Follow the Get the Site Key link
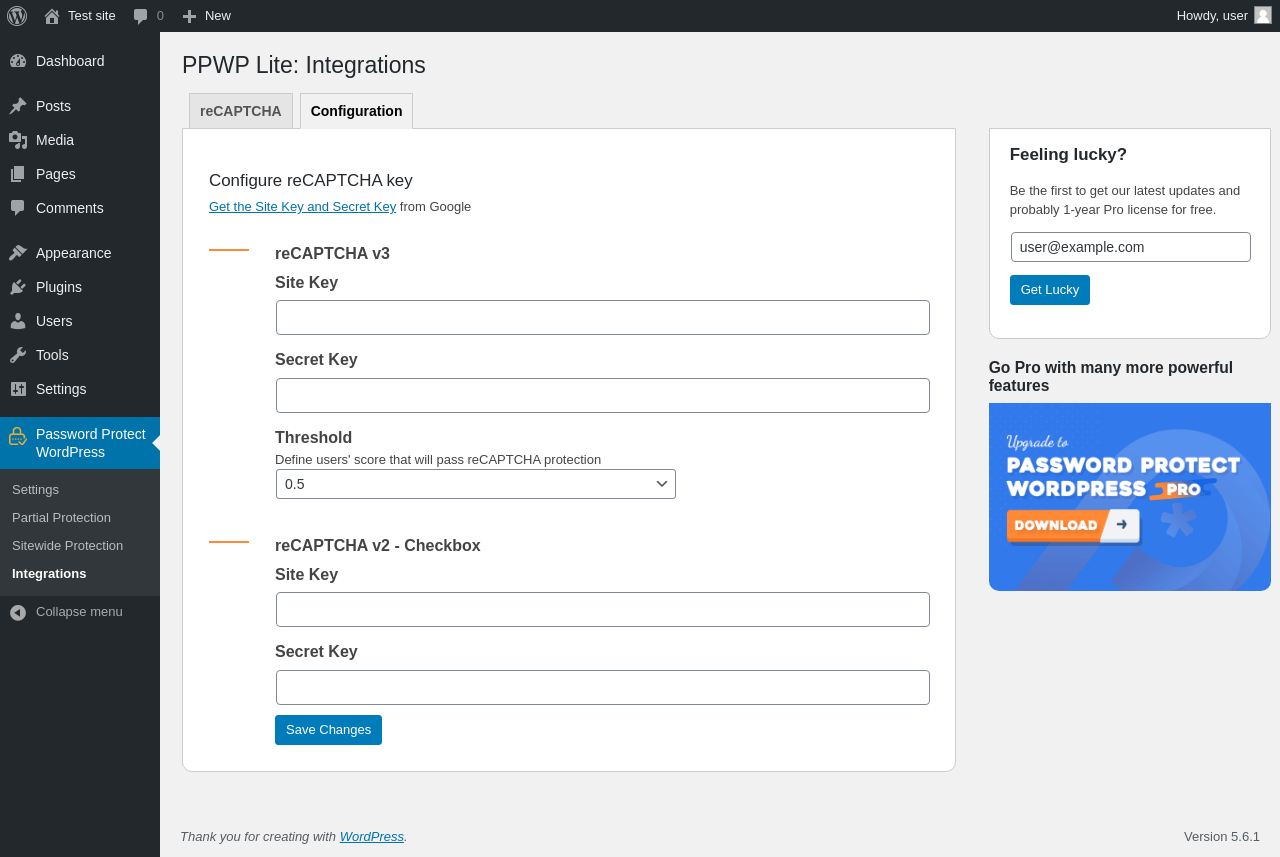 click(x=302, y=207)
